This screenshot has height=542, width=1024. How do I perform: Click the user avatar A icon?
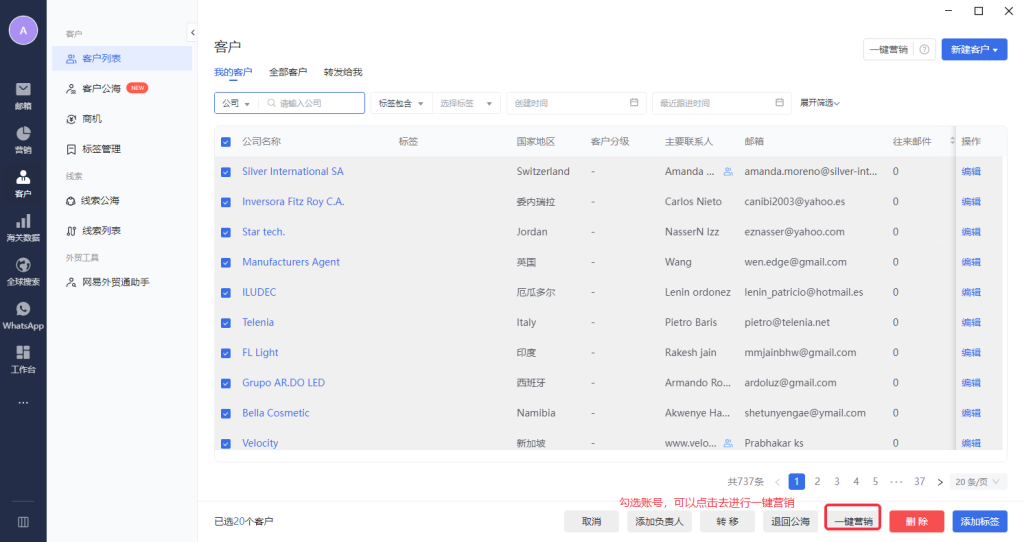[x=23, y=30]
